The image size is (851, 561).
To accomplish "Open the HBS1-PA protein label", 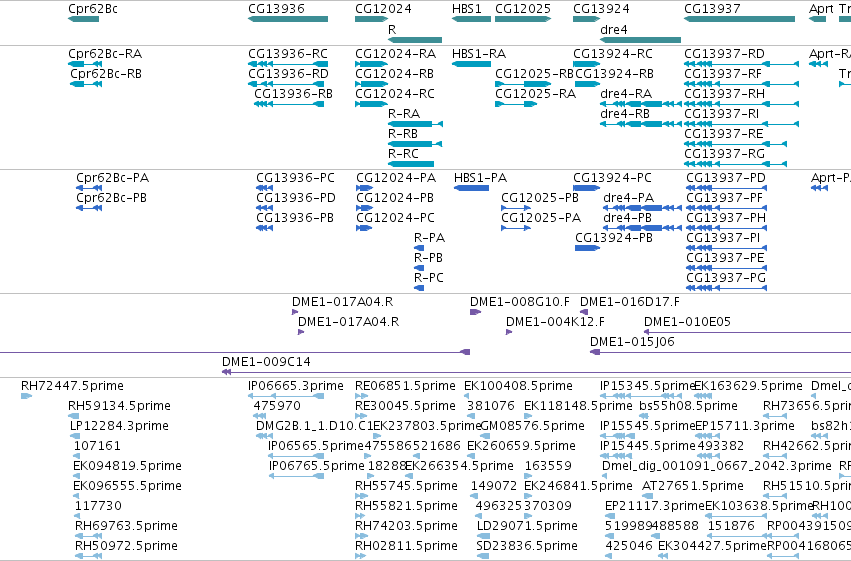I will point(480,178).
